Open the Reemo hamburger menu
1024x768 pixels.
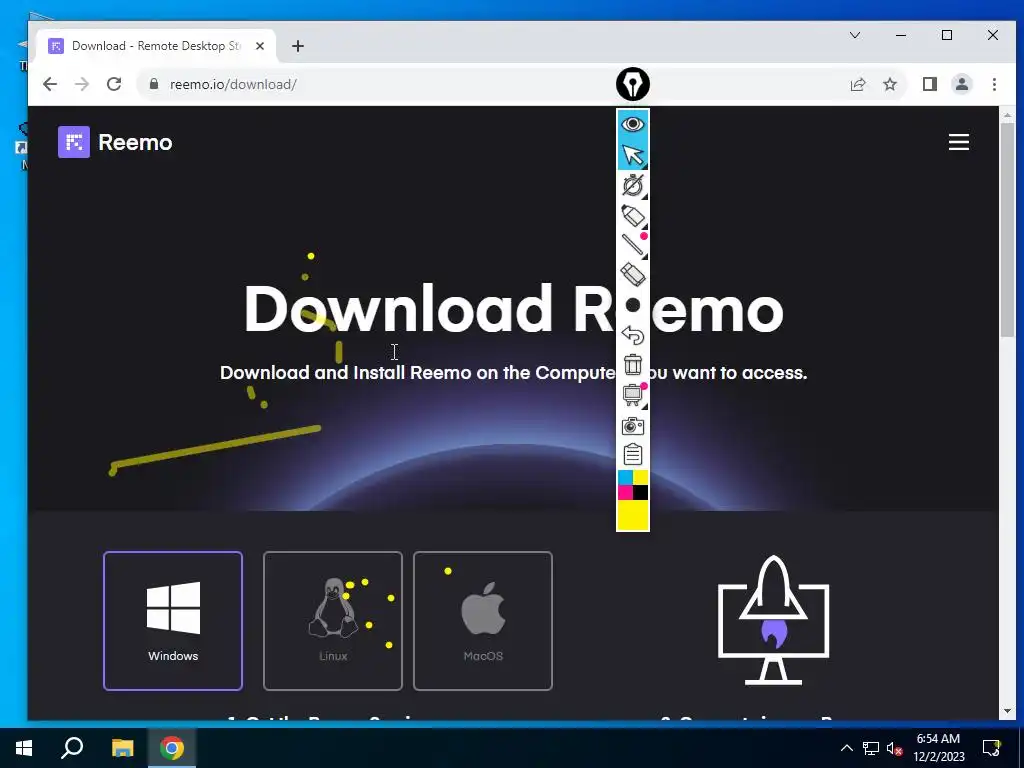[959, 142]
